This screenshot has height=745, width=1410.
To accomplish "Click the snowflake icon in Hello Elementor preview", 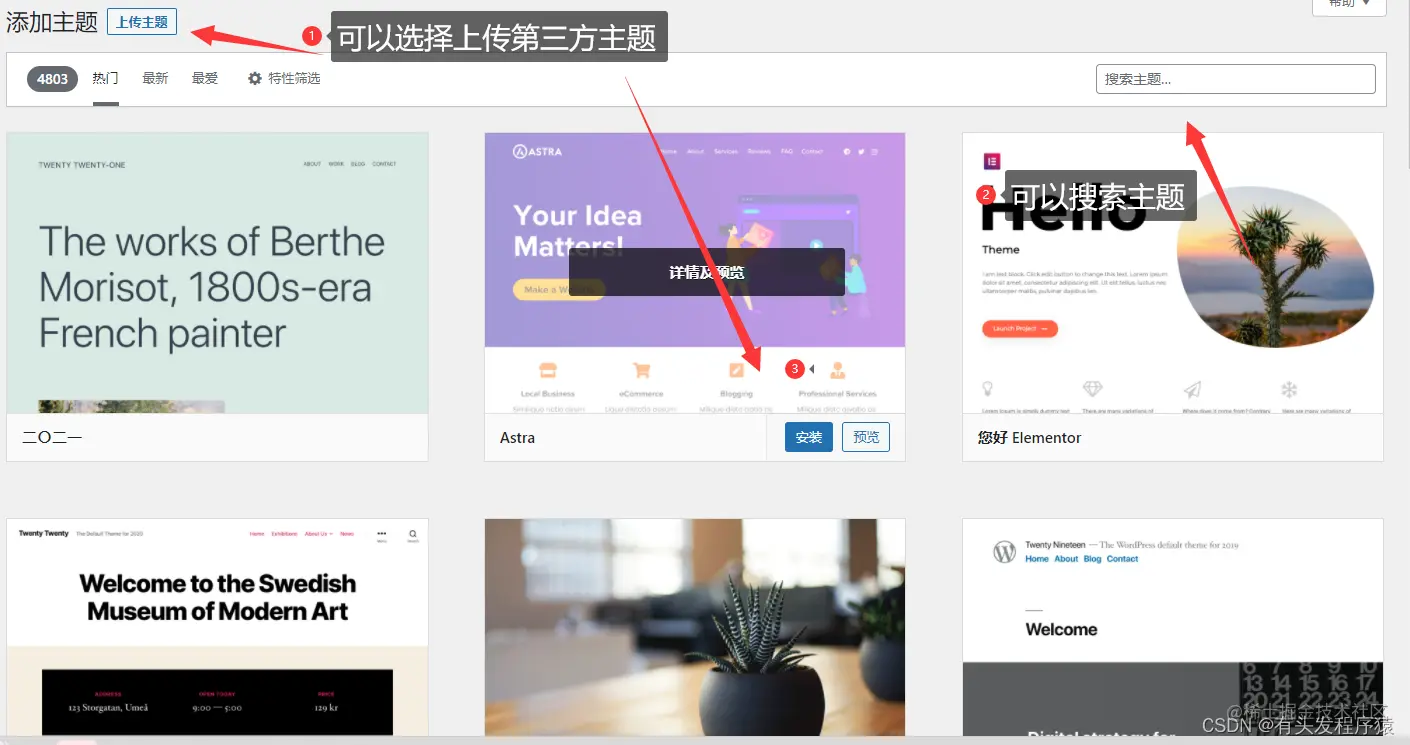I will 1289,389.
